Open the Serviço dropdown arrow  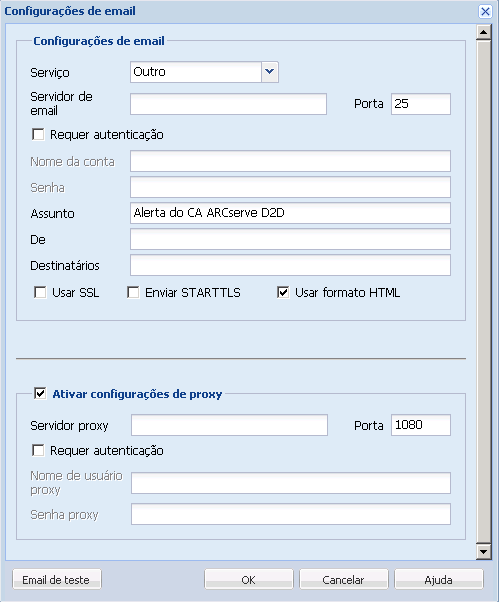pyautogui.click(x=270, y=72)
